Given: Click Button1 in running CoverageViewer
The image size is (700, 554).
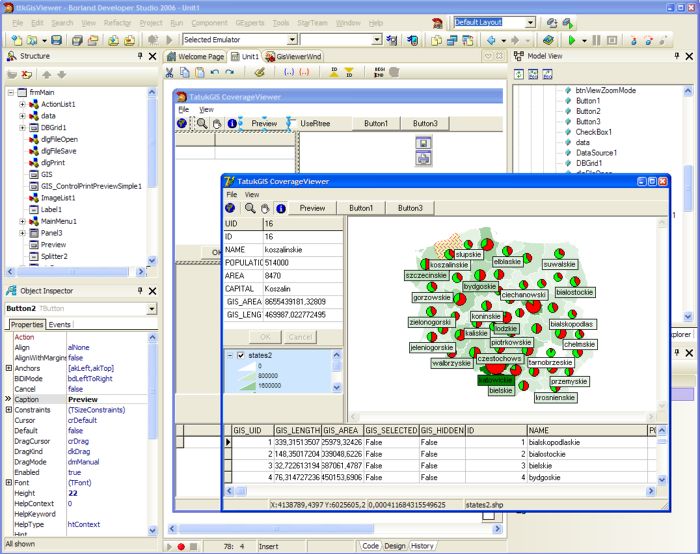Looking at the screenshot, I should tap(361, 208).
